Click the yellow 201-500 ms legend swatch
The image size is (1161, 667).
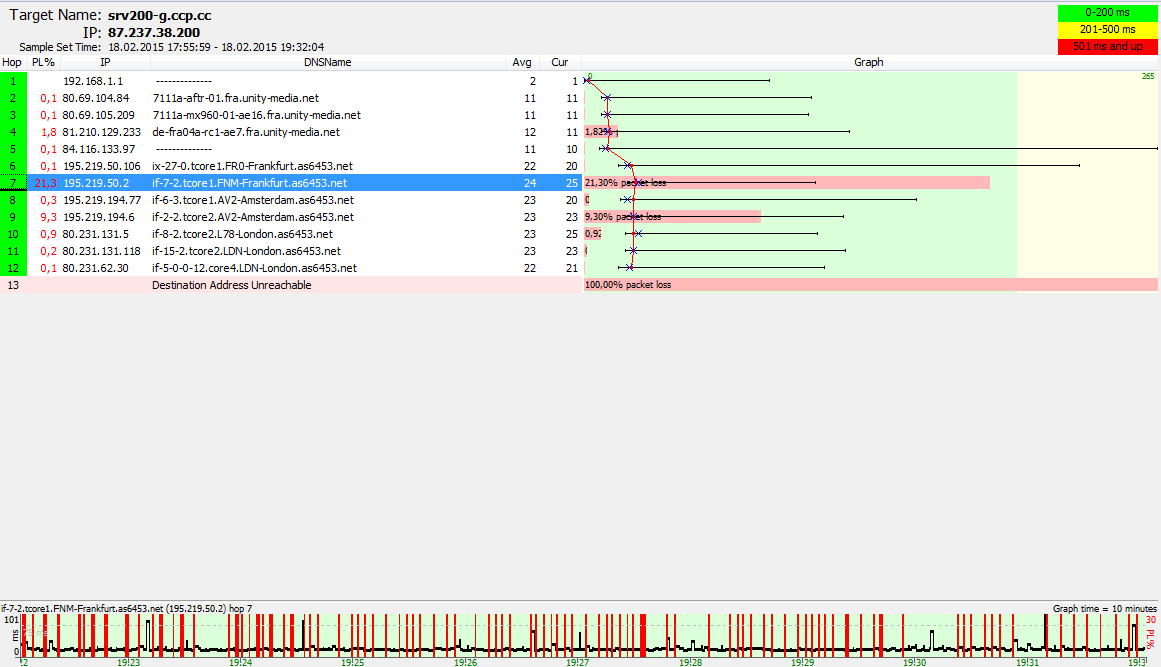click(1106, 29)
